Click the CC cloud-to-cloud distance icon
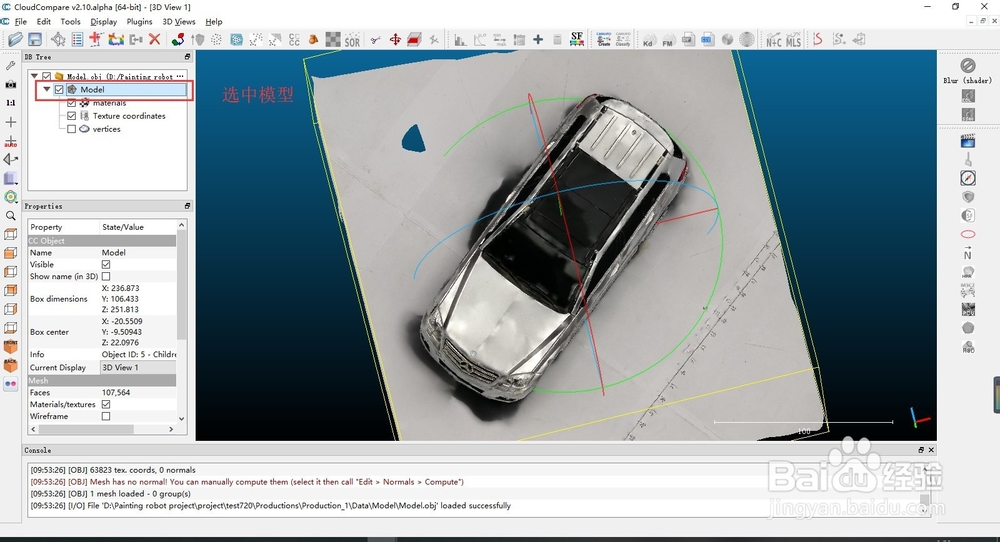The image size is (1000, 542). tap(294, 40)
